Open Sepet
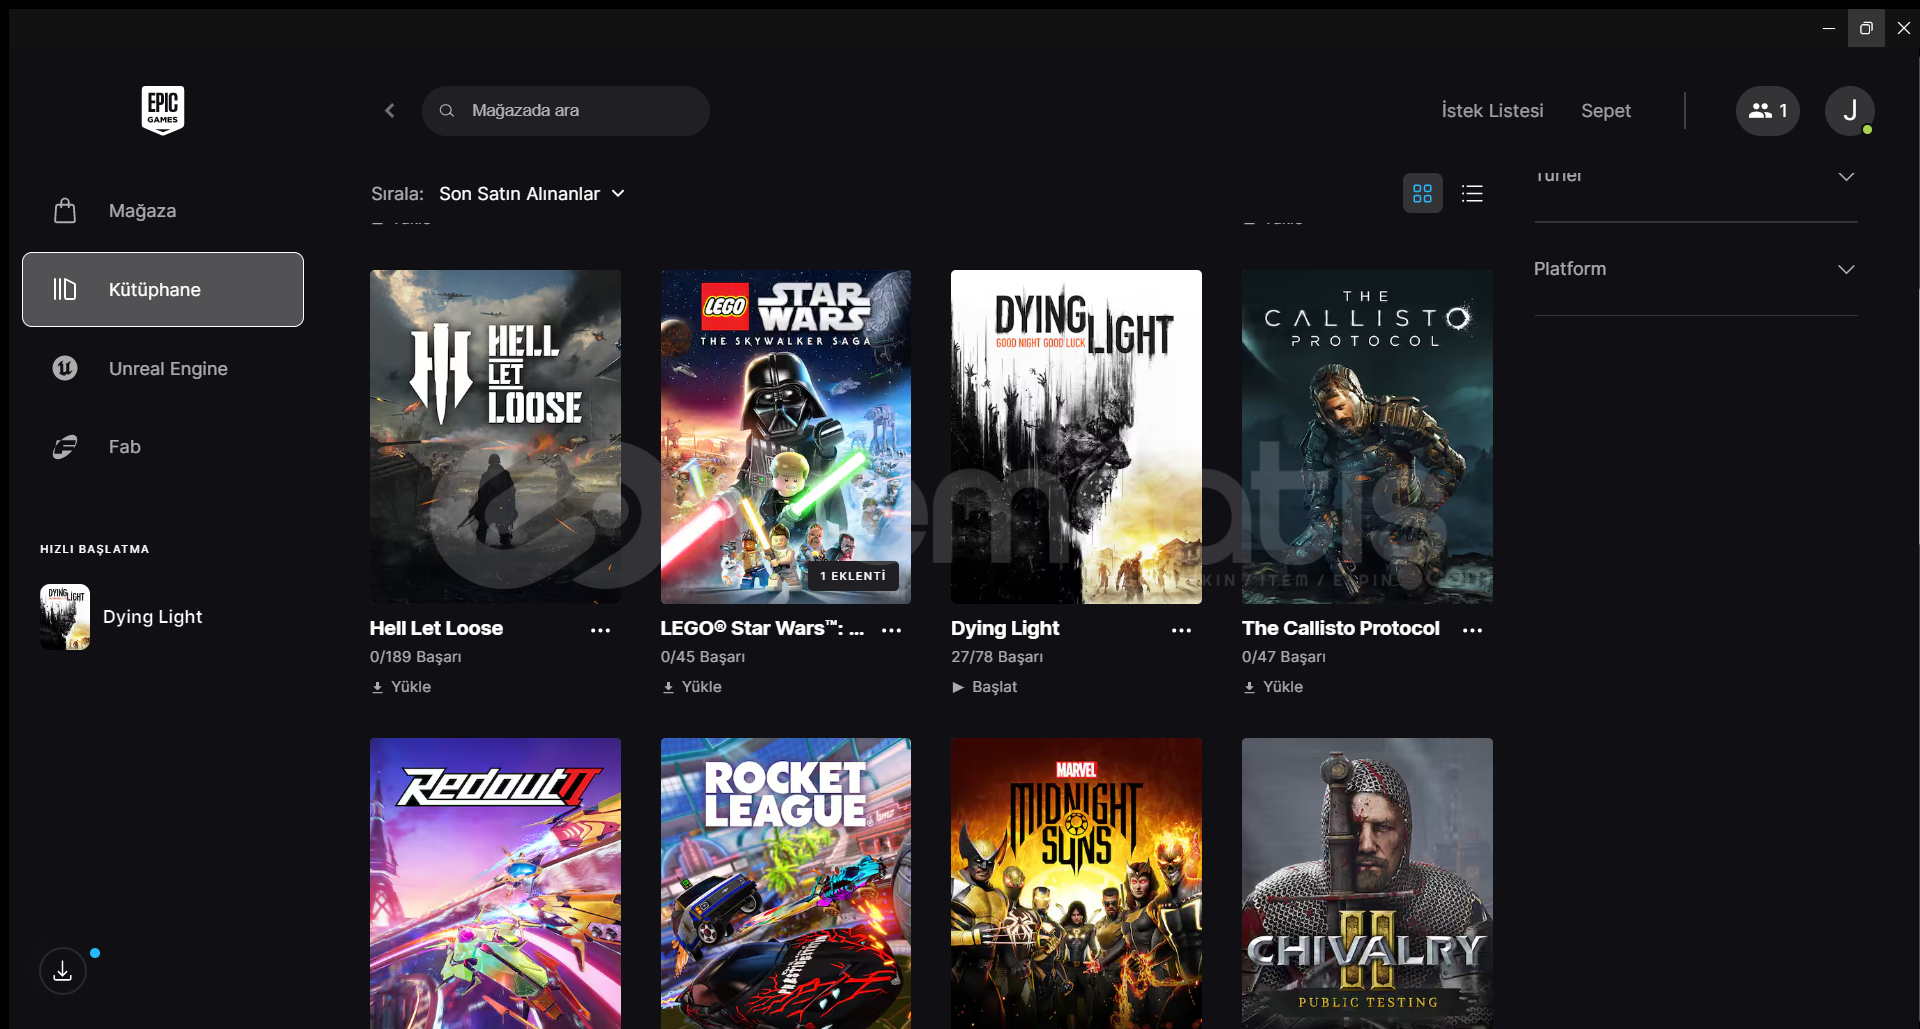 [x=1606, y=110]
